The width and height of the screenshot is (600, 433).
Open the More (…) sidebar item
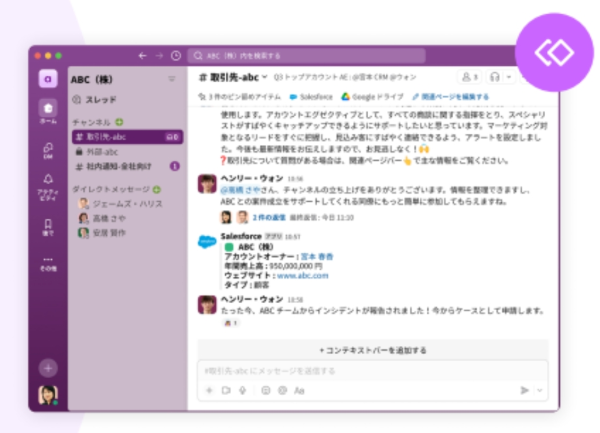[x=48, y=264]
